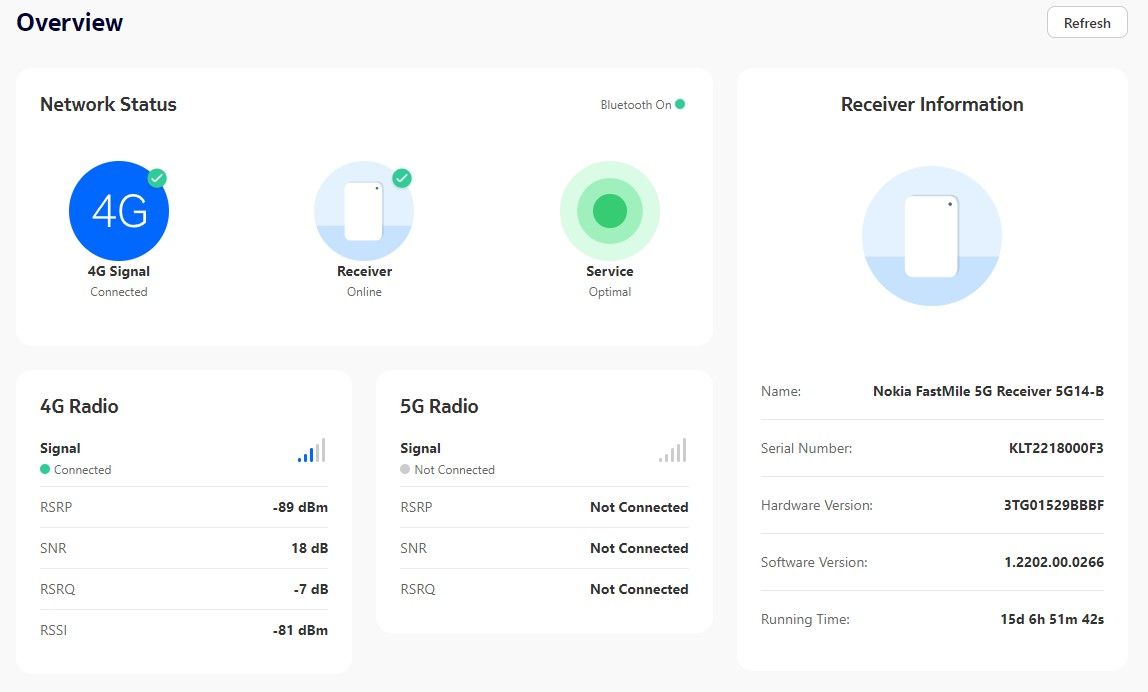This screenshot has width=1148, height=692.
Task: Click the serial number KLT2218000F3
Action: pos(1056,448)
